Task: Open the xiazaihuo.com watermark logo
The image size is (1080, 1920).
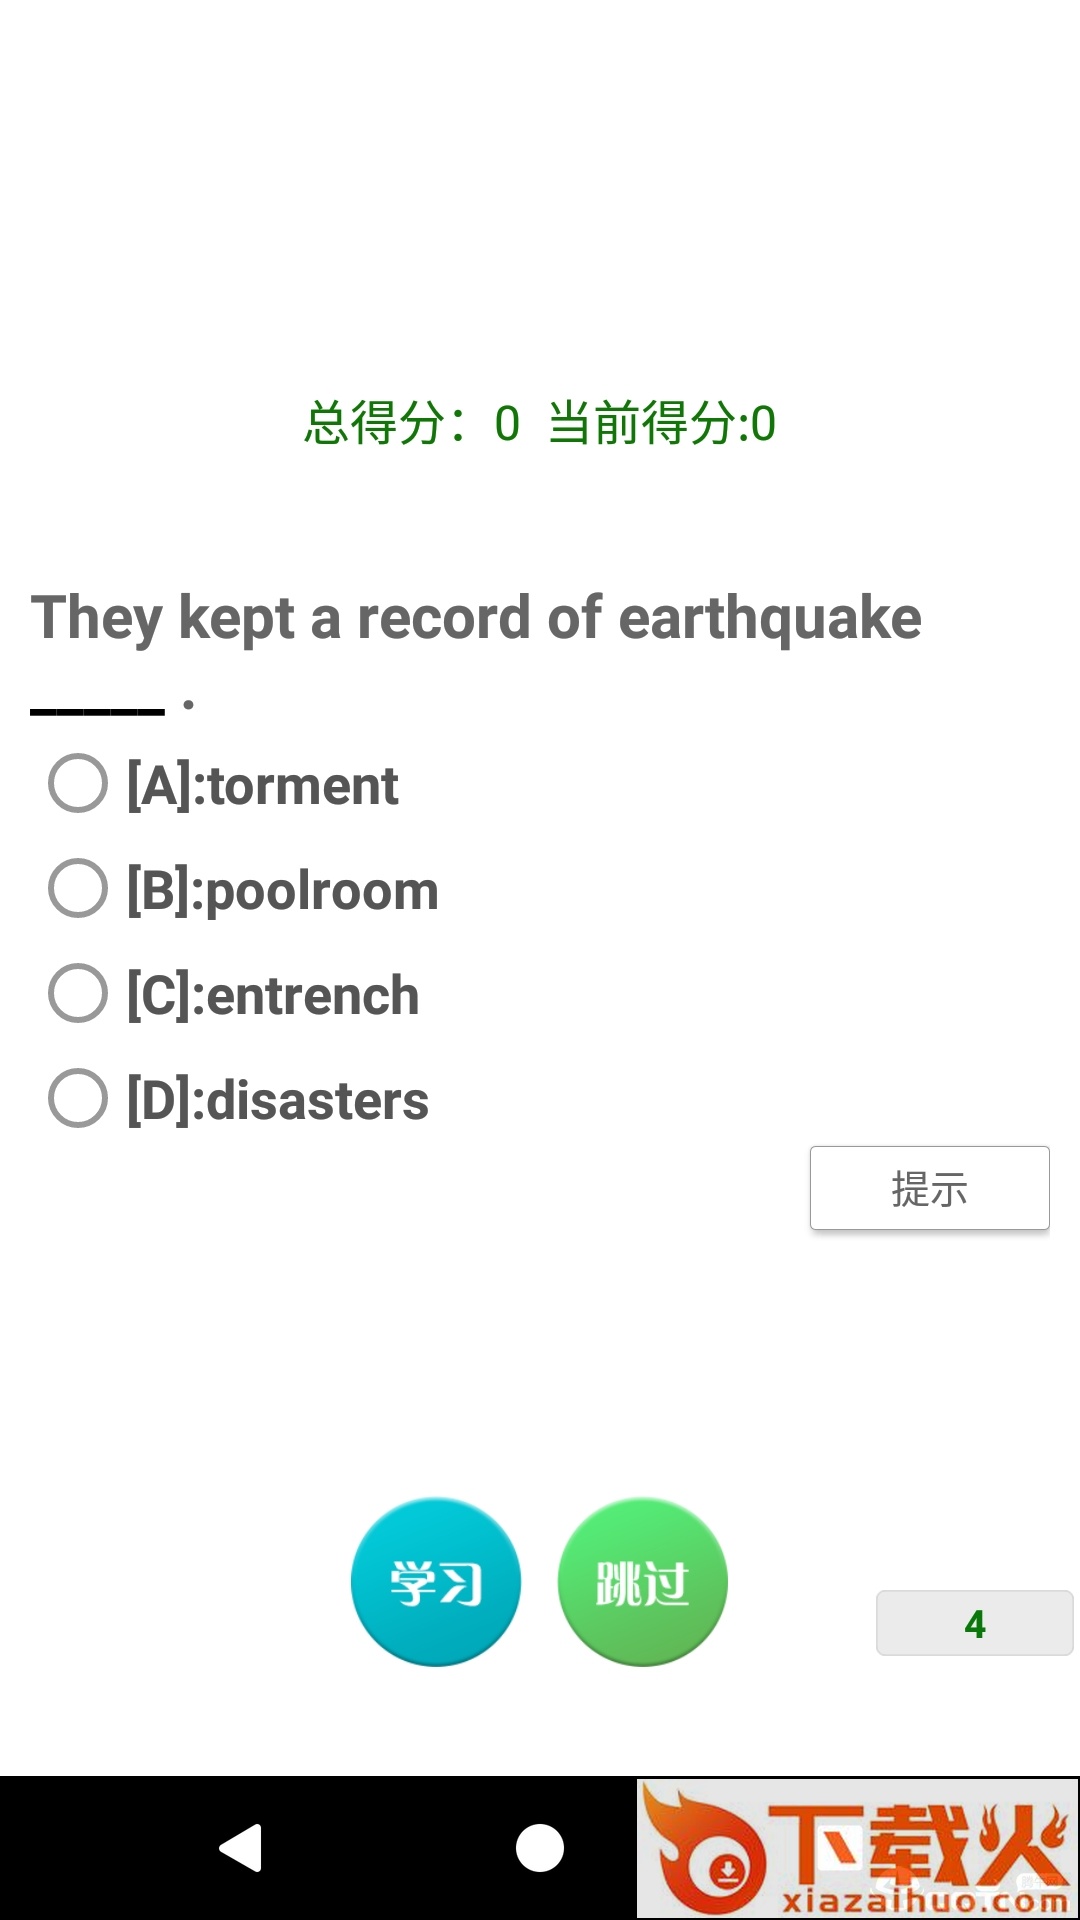Action: tap(858, 1848)
